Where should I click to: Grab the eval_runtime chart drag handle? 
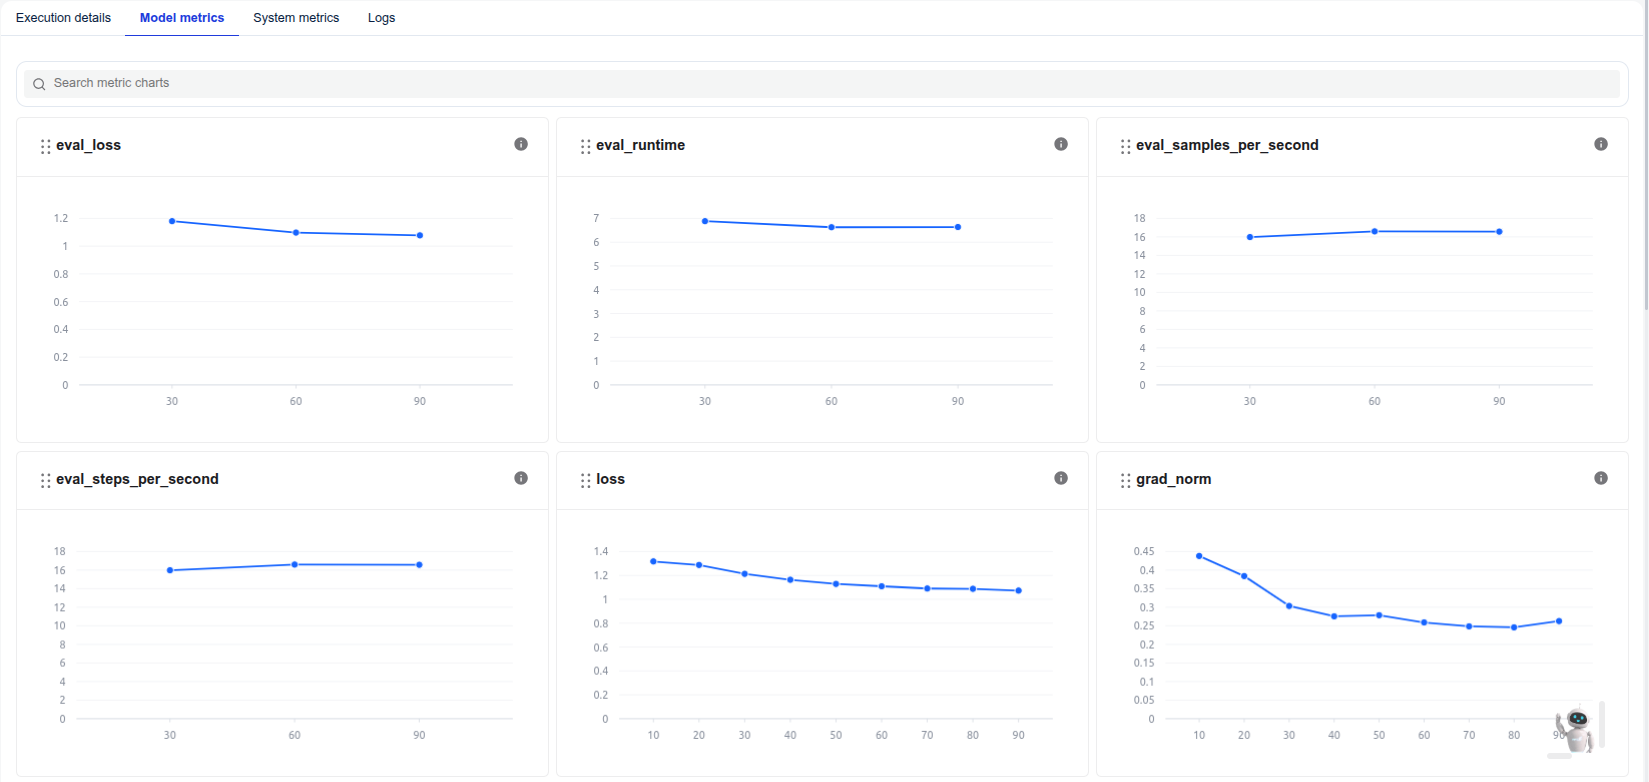point(585,146)
